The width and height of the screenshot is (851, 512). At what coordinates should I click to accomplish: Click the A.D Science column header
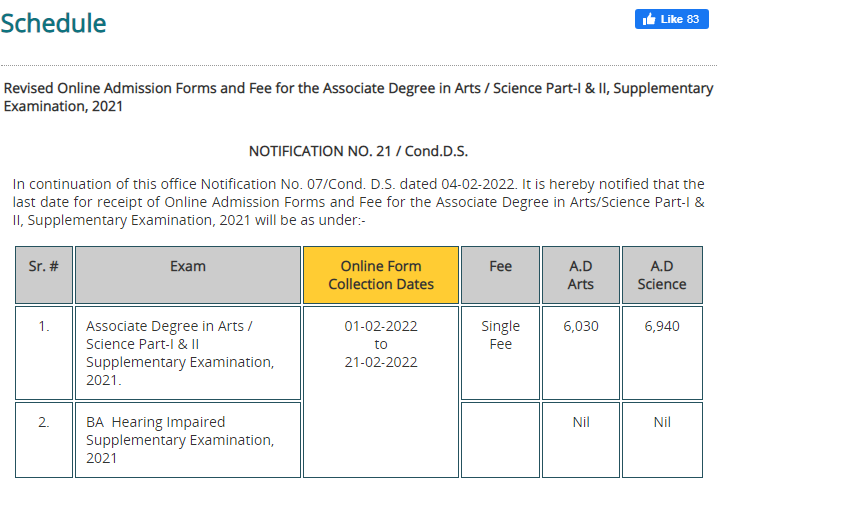click(662, 275)
